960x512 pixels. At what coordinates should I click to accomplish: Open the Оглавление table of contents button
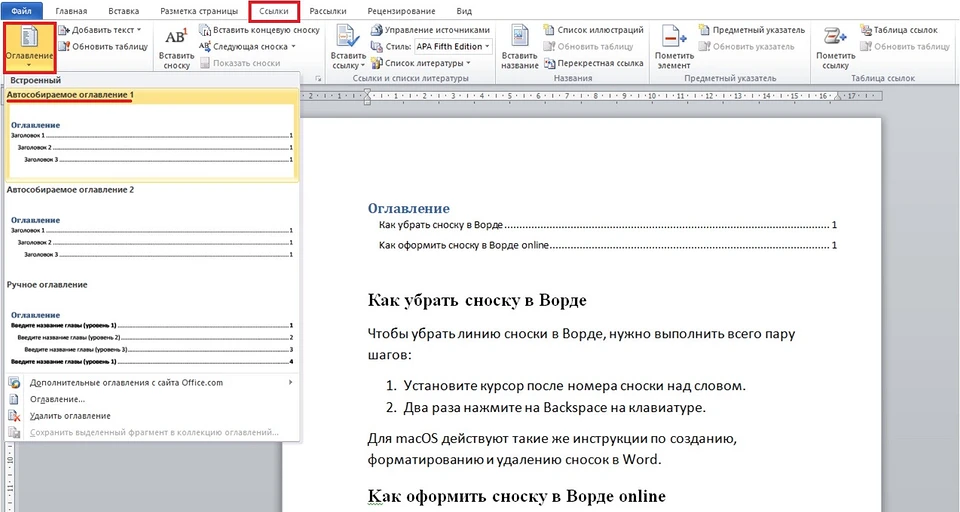coord(28,46)
